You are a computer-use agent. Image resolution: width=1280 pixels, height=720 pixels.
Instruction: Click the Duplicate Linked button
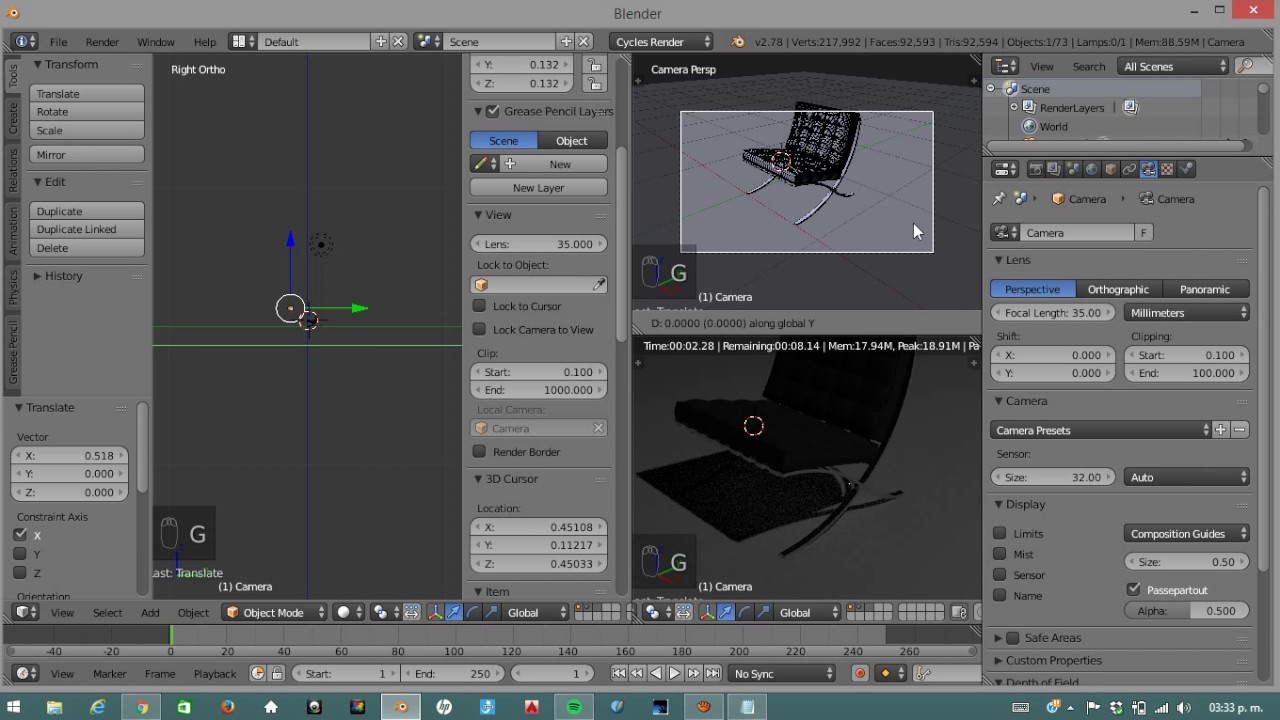click(x=87, y=230)
